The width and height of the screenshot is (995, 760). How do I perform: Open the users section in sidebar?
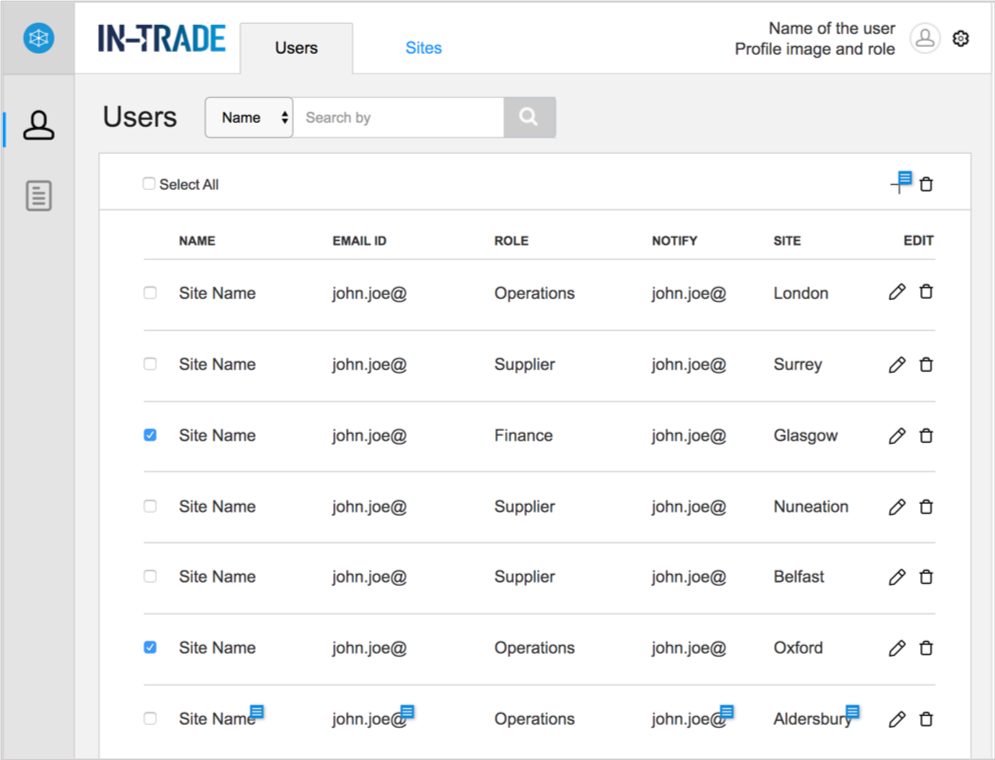[39, 125]
